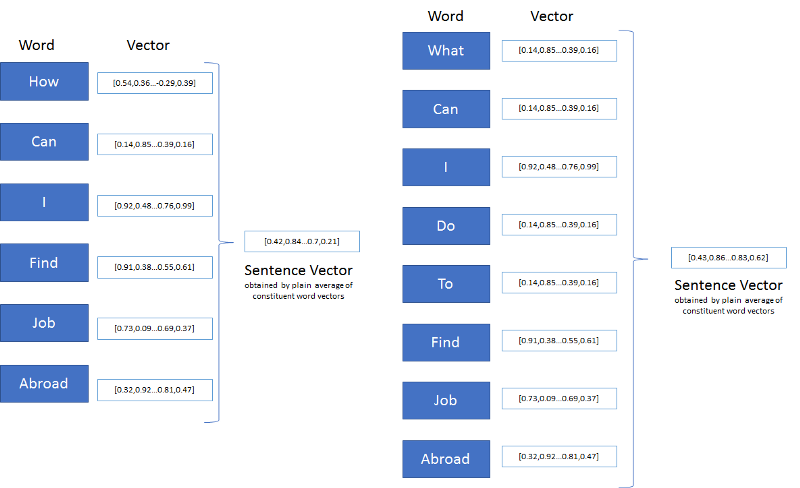The width and height of the screenshot is (800, 488).
Task: Click "Abroad" box in the "How" sentence
Action: [x=44, y=384]
